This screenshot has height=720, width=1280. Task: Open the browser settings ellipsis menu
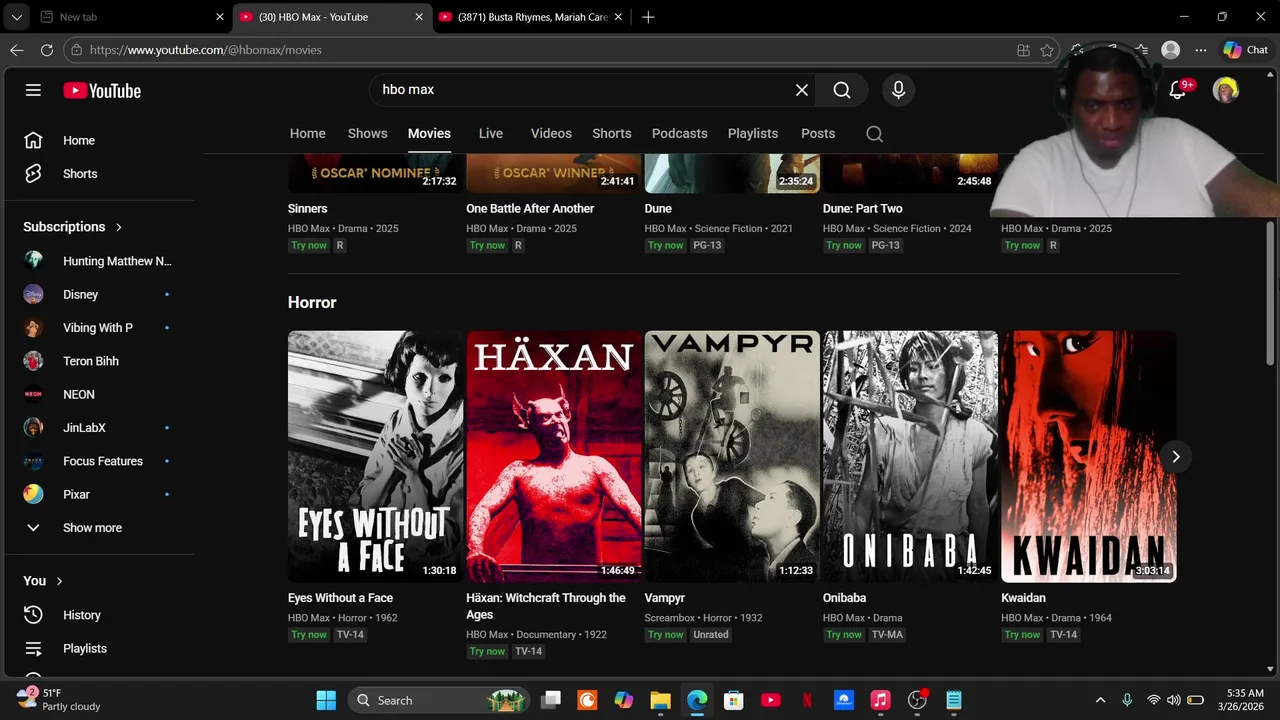[1200, 50]
